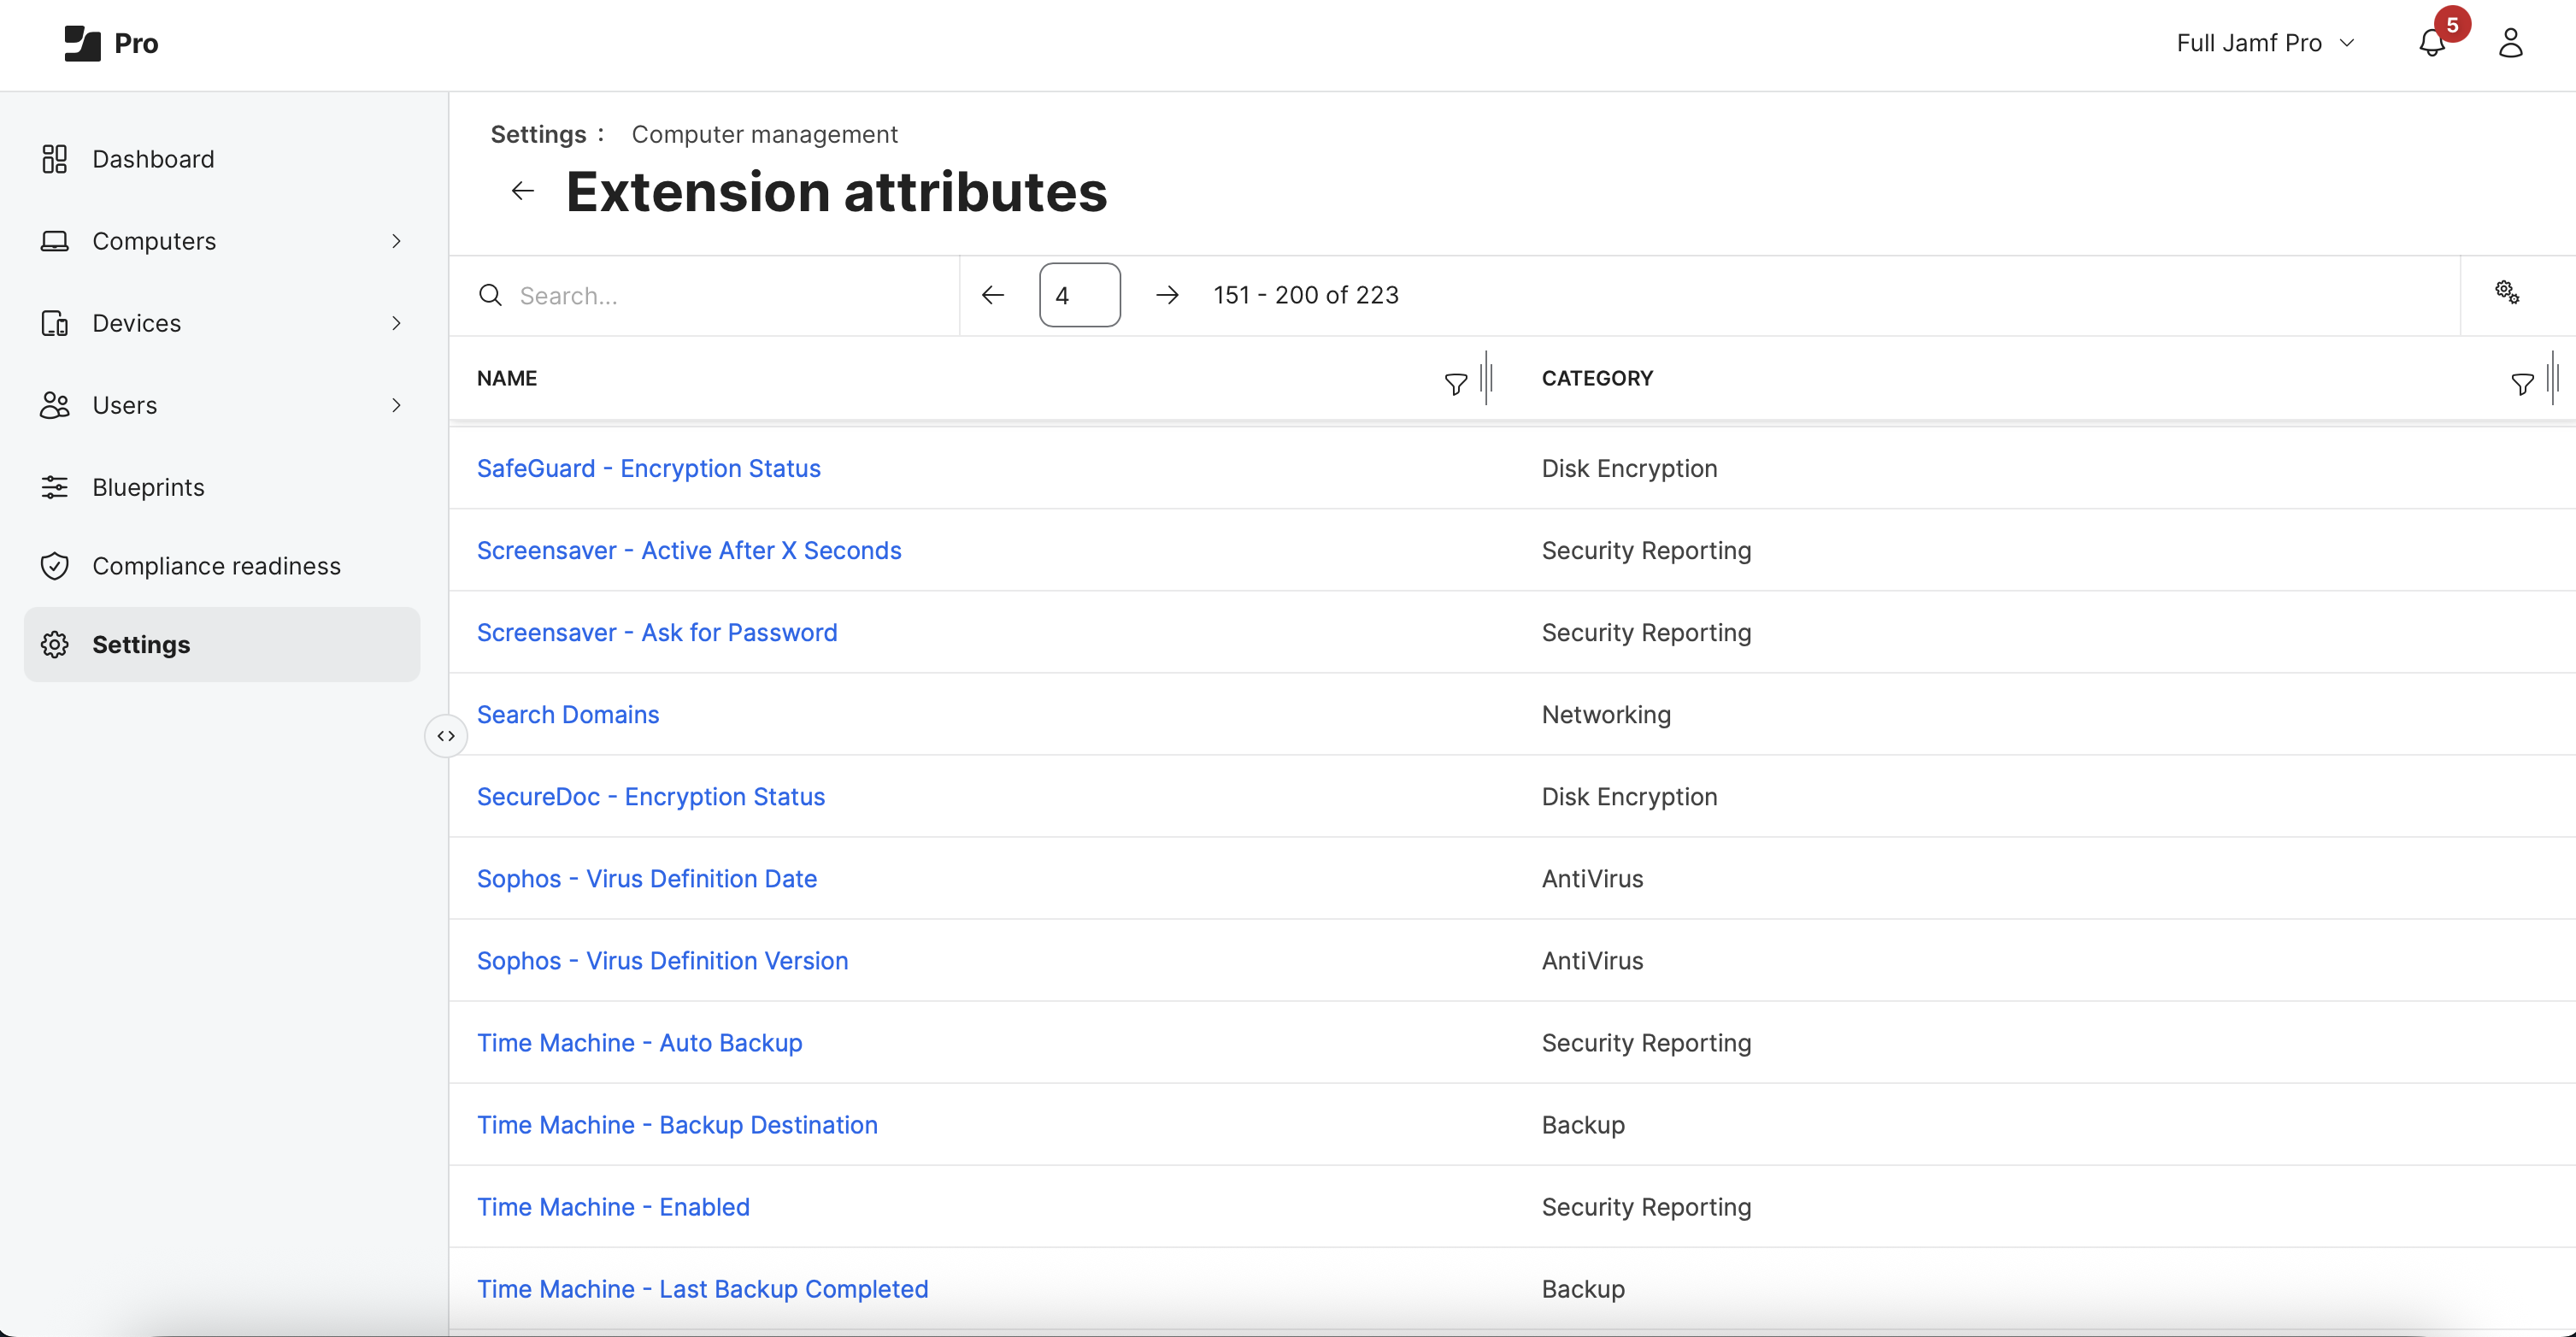The width and height of the screenshot is (2576, 1337).
Task: Click the table settings gear icon
Action: point(2506,293)
